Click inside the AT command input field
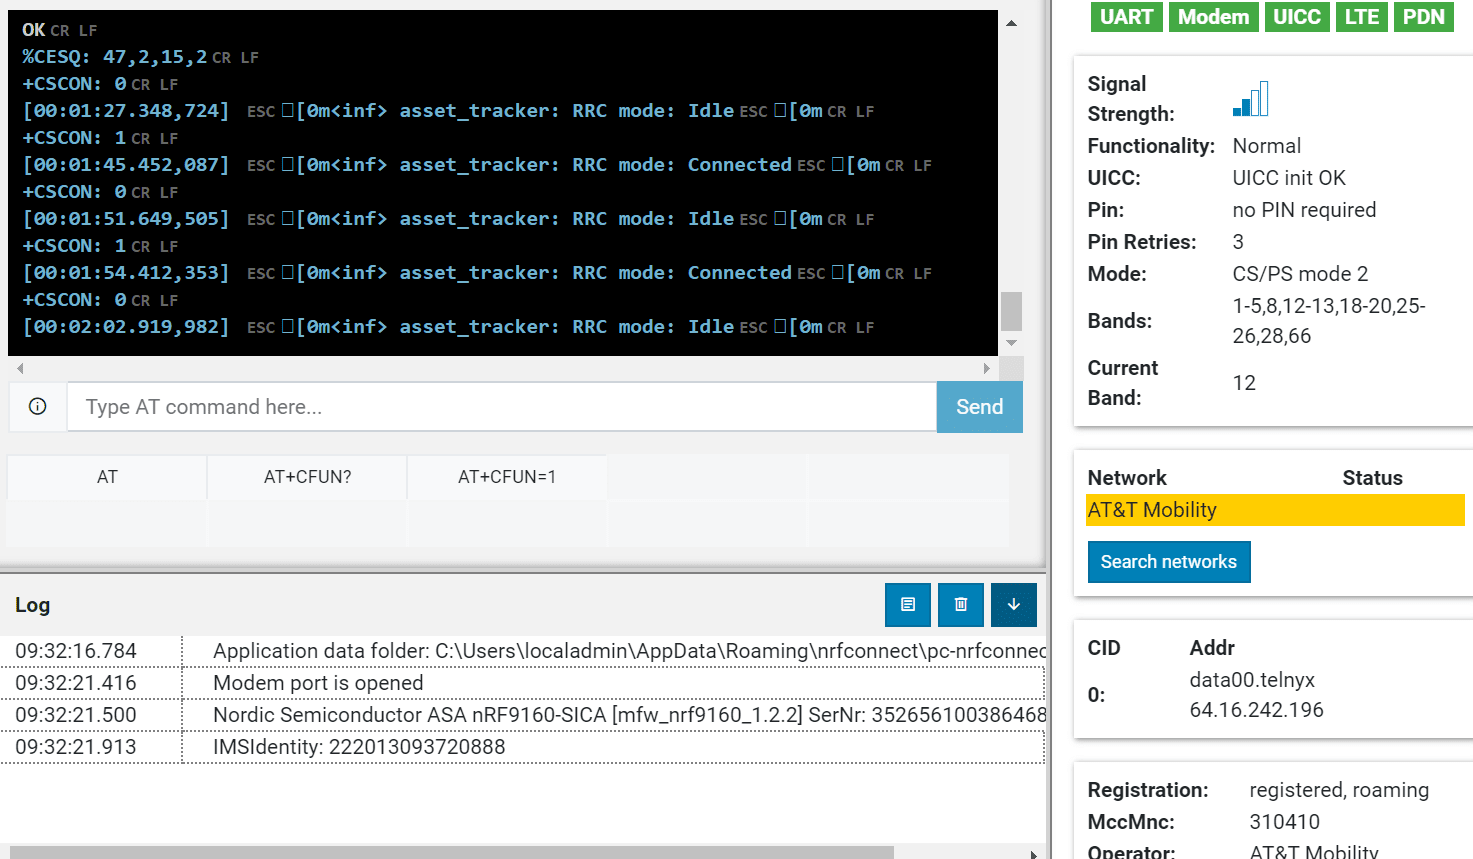The image size is (1473, 859). [x=500, y=407]
